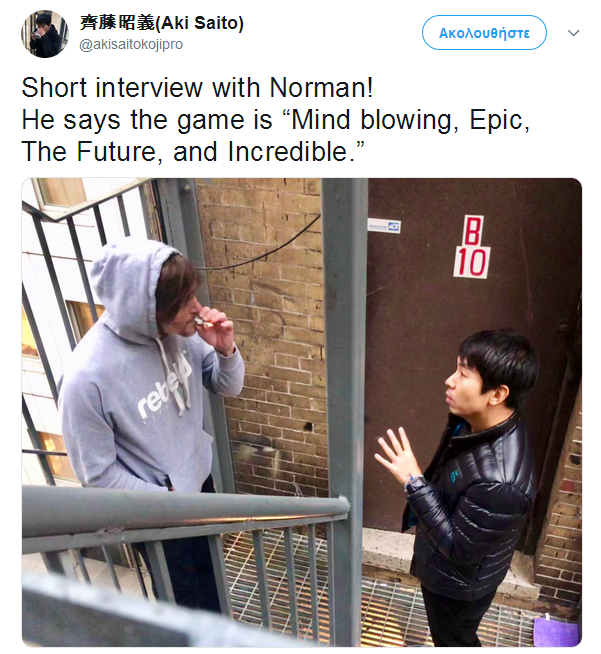The image size is (601, 654).
Task: Click the wristwatch on raised hand
Action: pos(416,484)
